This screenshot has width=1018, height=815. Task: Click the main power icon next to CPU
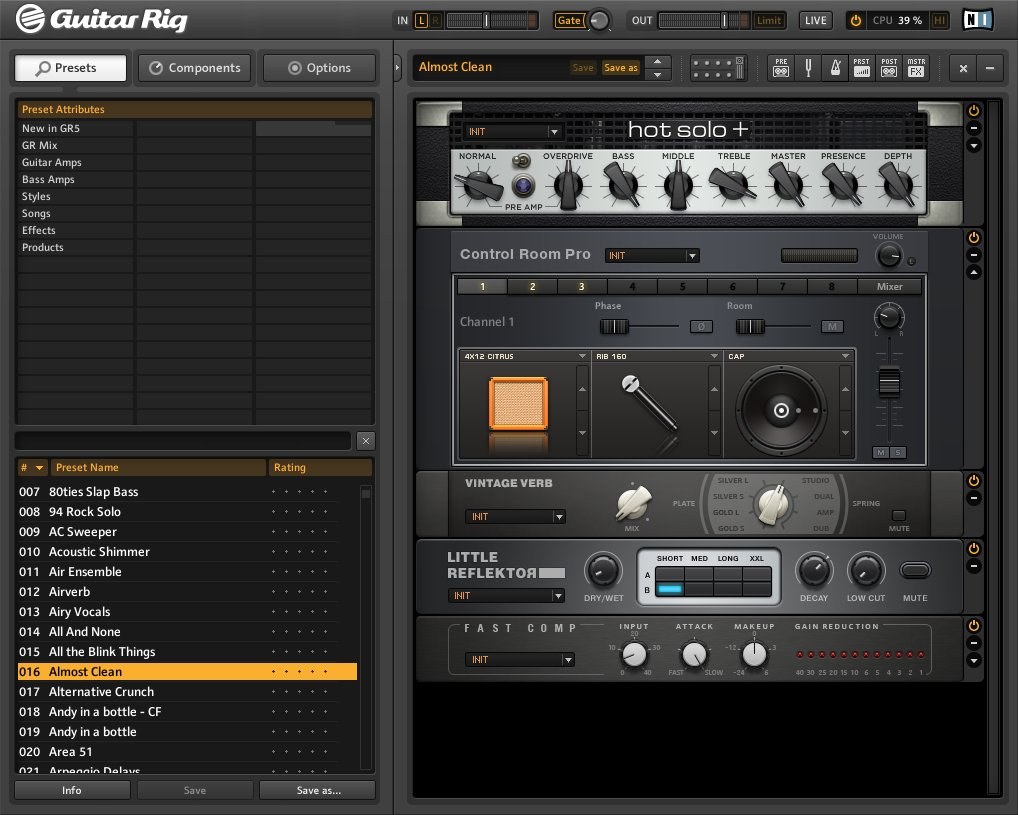click(856, 21)
